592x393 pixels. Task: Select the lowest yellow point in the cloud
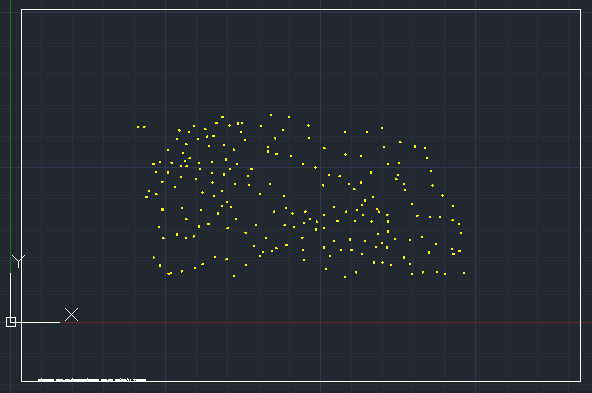(345, 277)
